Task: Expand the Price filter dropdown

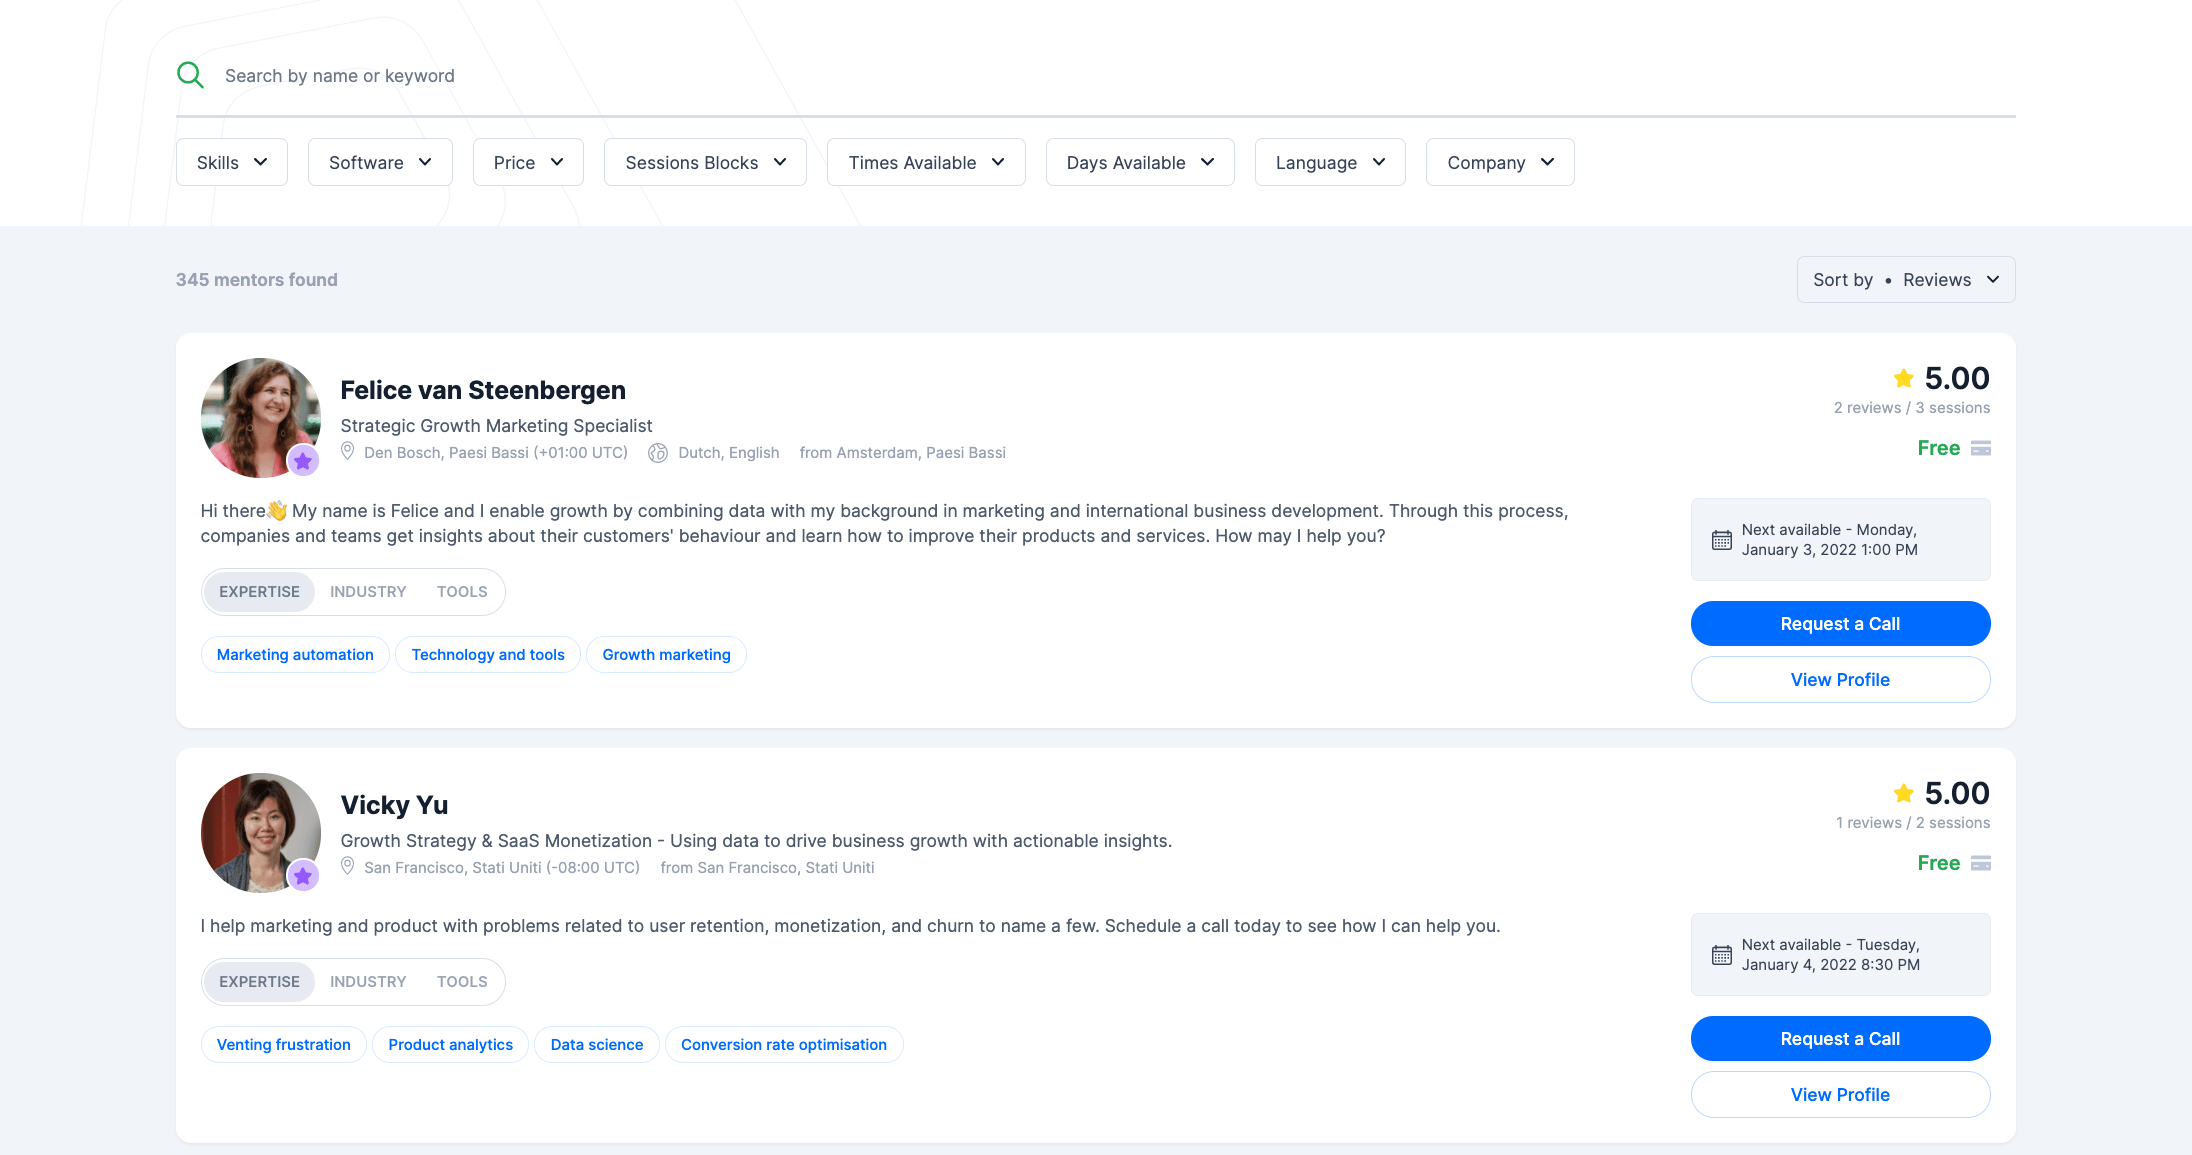Action: [x=528, y=162]
